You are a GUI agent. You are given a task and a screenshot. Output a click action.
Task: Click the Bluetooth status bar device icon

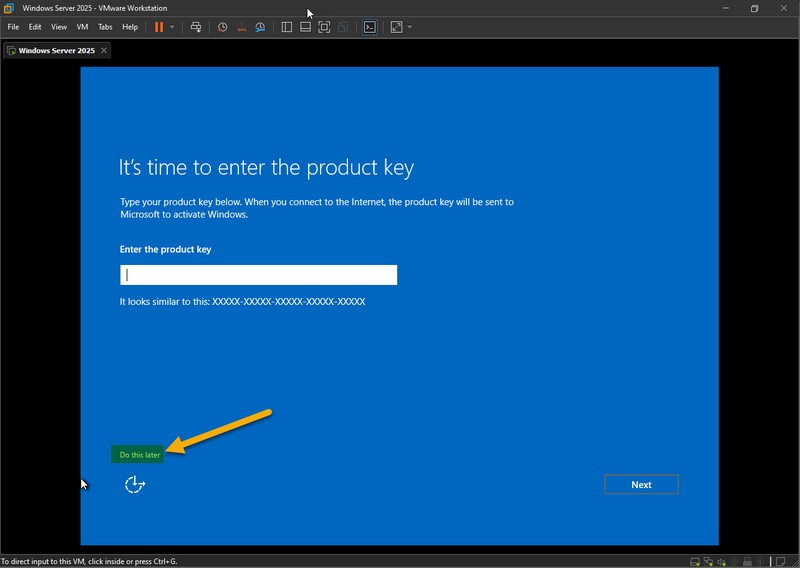click(760, 562)
